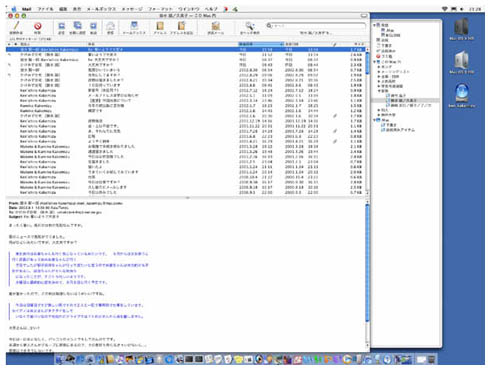Open search field magnifier options
The image size is (490, 370).
(x=269, y=25)
